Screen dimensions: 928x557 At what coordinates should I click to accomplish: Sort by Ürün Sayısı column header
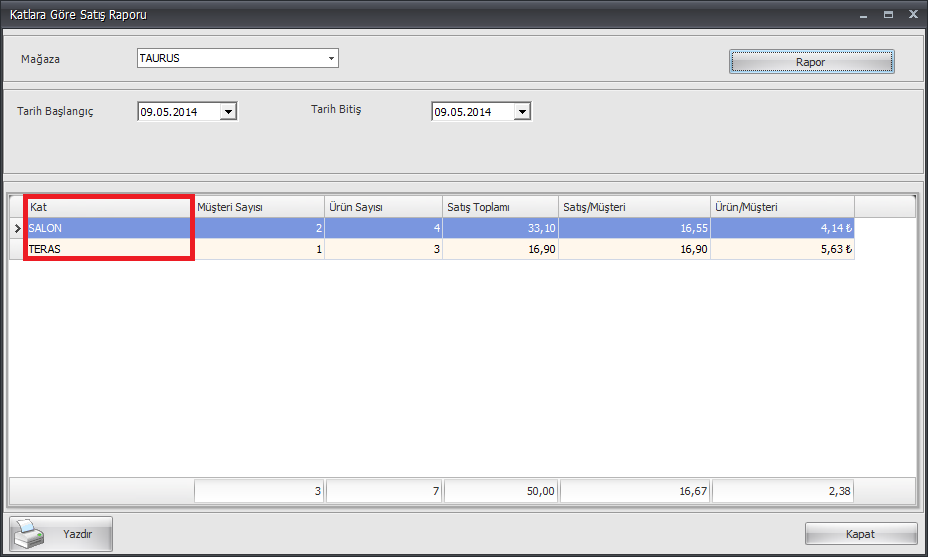pyautogui.click(x=384, y=207)
